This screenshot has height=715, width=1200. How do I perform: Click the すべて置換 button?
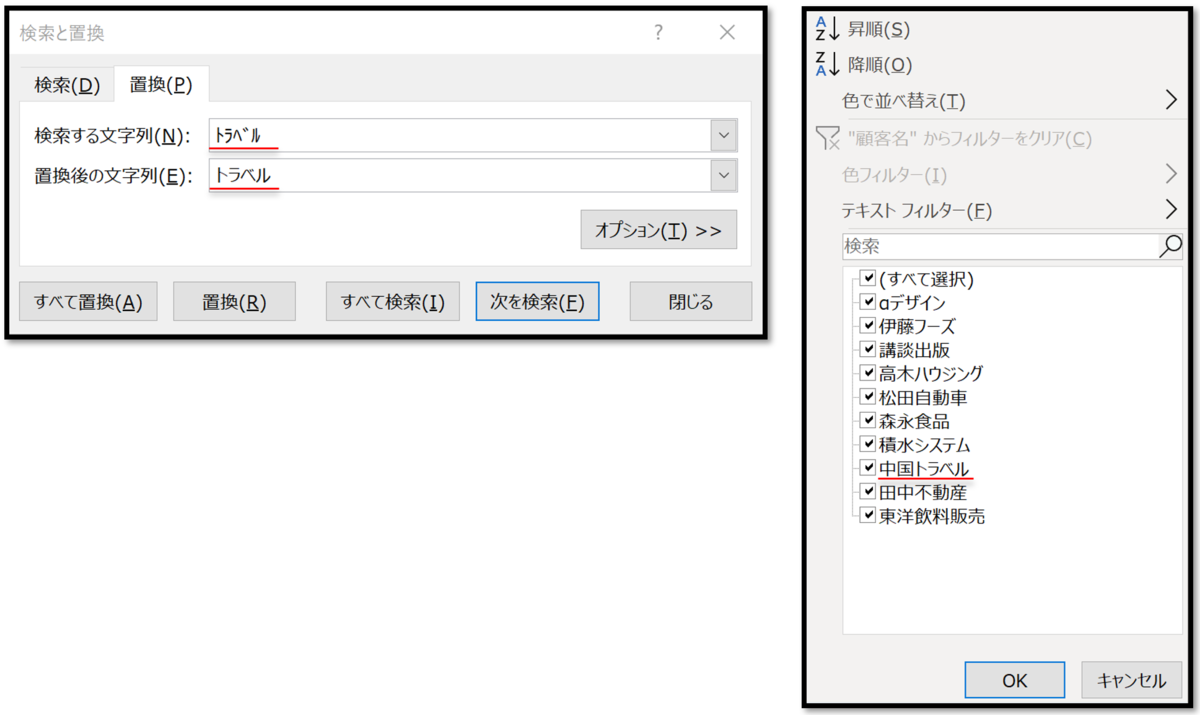[x=88, y=301]
